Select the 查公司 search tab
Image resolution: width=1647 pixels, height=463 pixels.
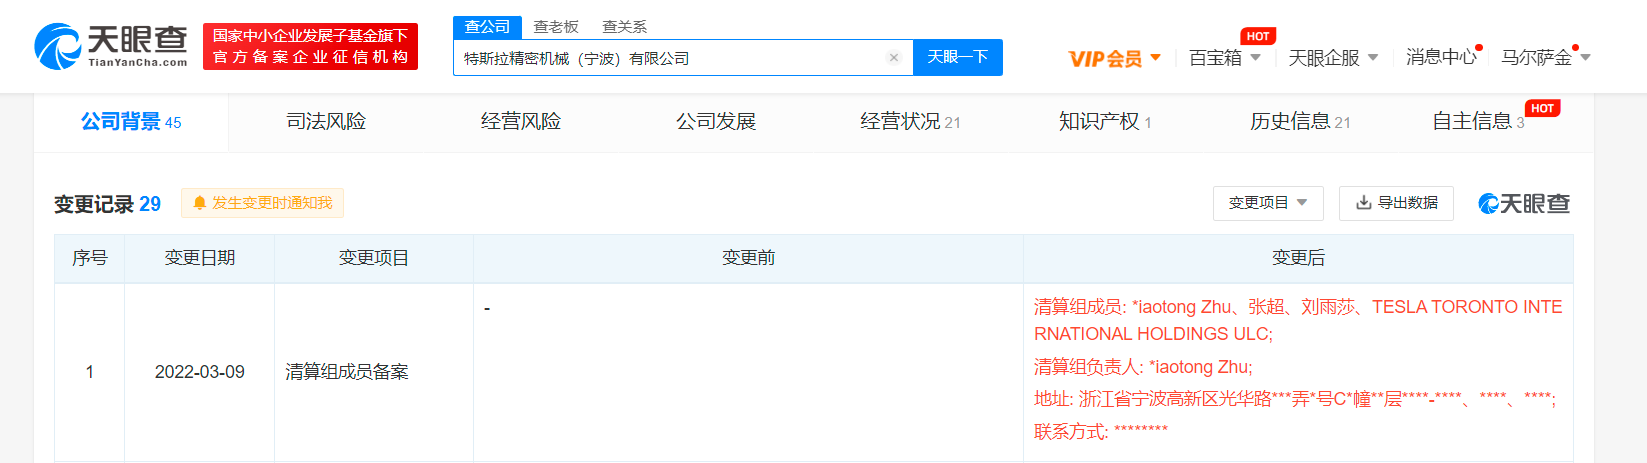pos(487,27)
